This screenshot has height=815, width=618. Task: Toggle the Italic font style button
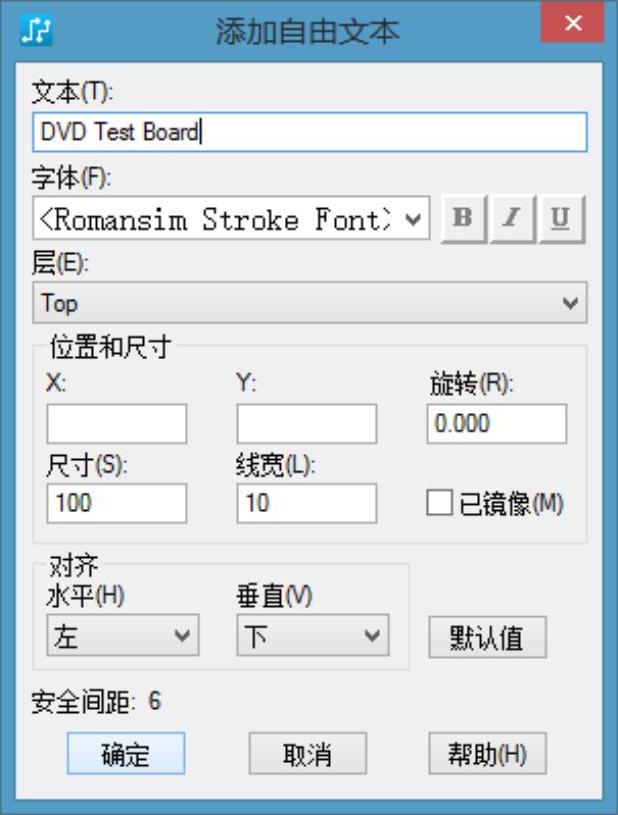(x=512, y=219)
